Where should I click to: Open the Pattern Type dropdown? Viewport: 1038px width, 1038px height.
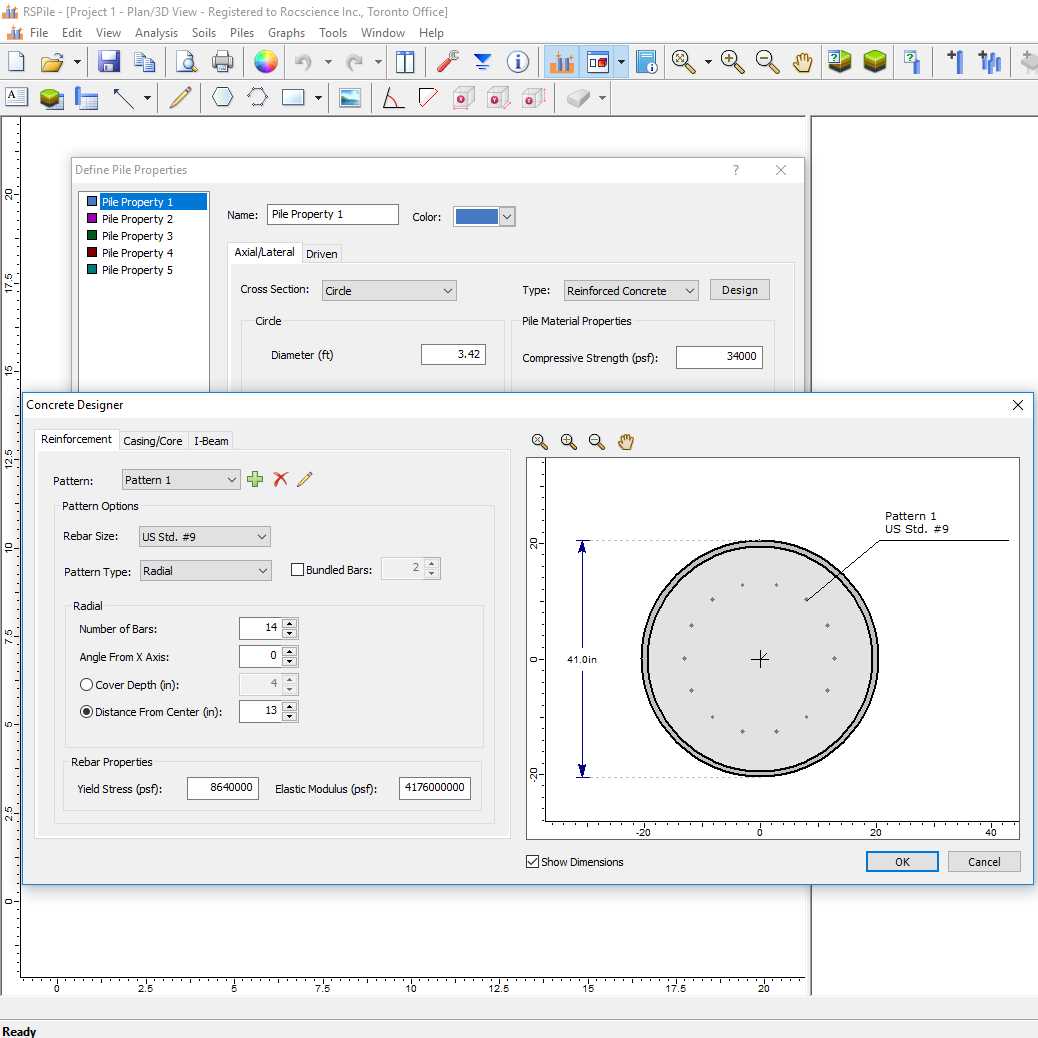tap(205, 571)
